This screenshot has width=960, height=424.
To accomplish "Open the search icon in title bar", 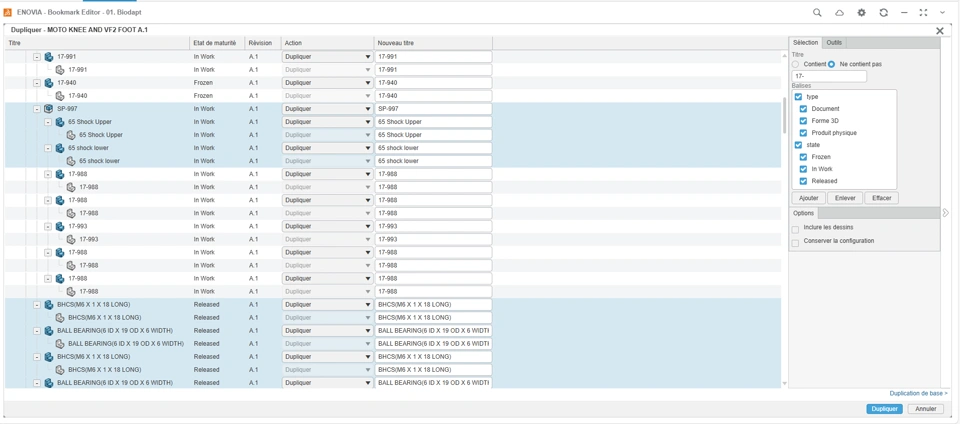I will pyautogui.click(x=817, y=12).
